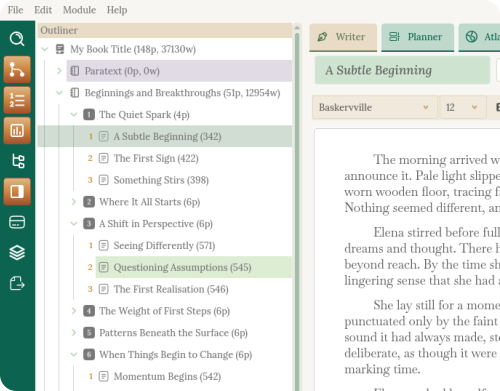Click the scene icon beside The First Realisation

point(104,289)
